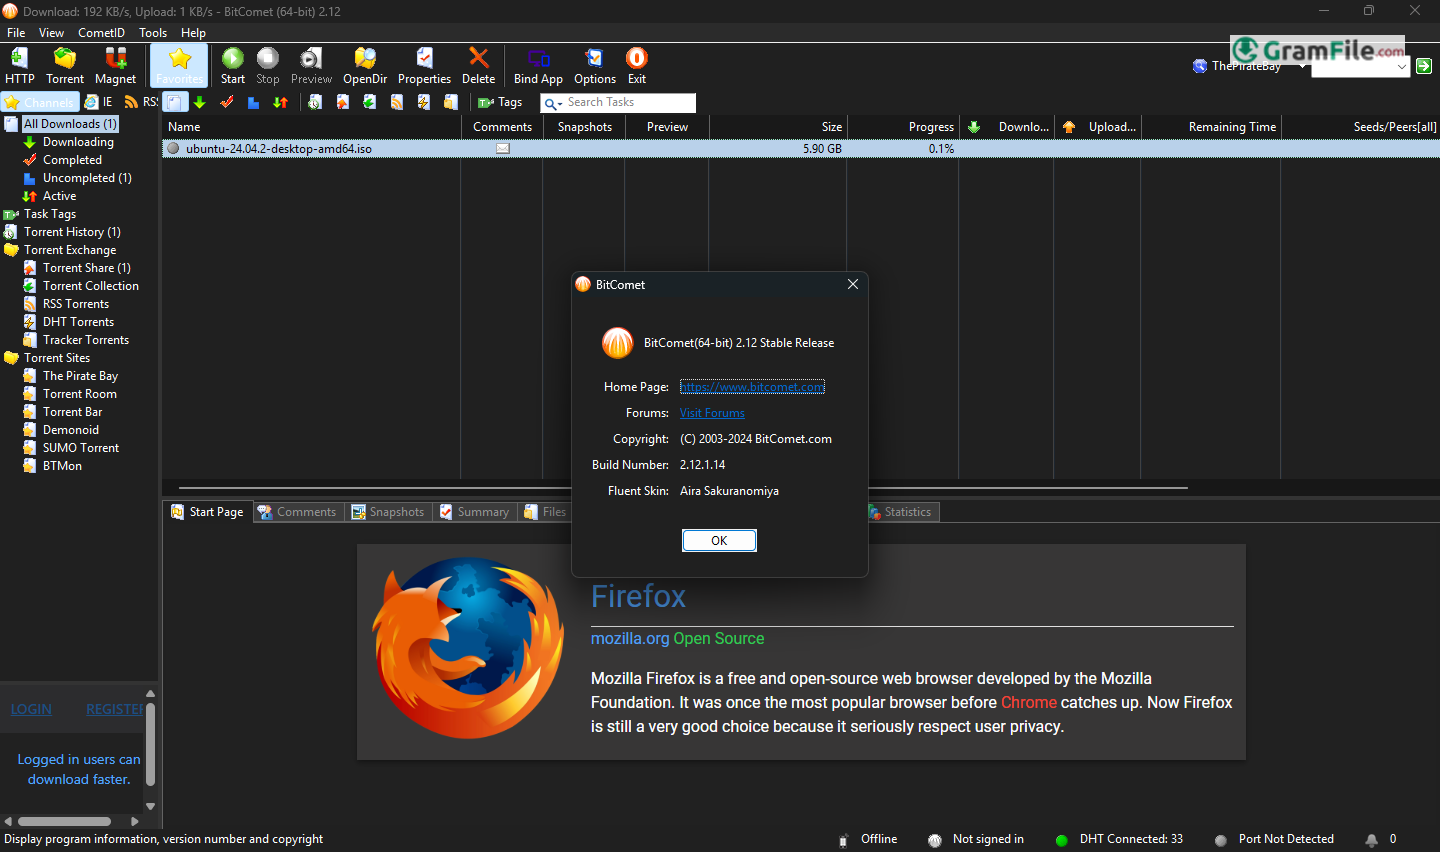The image size is (1440, 852).
Task: Click the LOGIN link in sidebar
Action: click(31, 709)
